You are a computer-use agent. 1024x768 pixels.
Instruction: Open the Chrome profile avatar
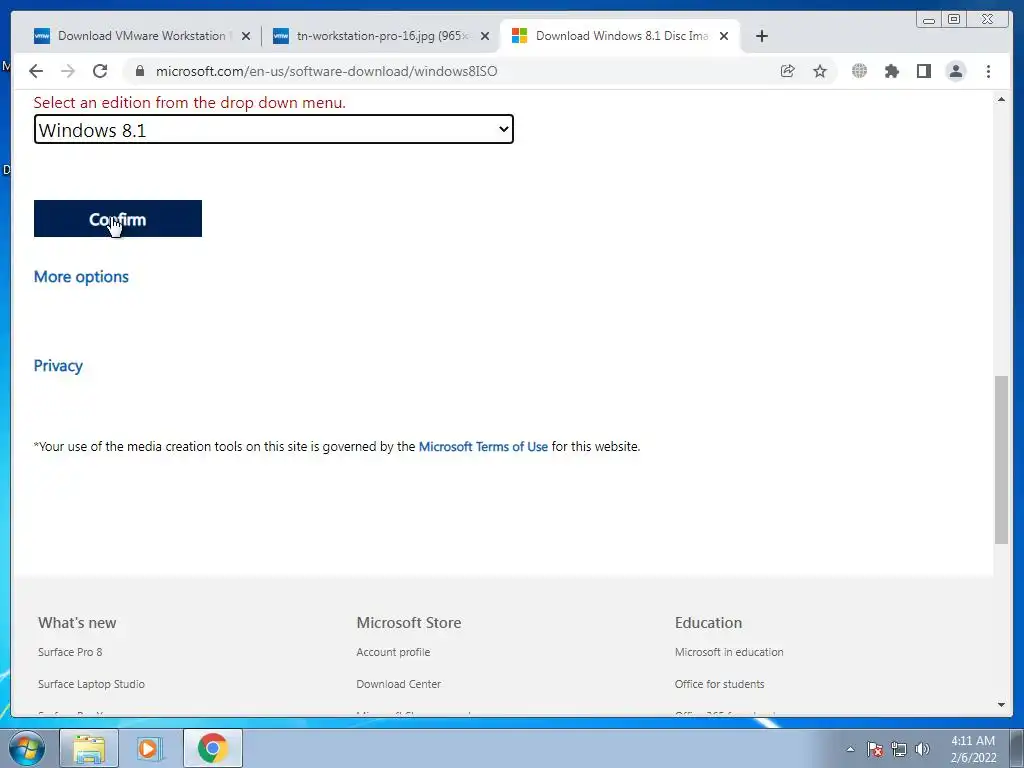955,71
